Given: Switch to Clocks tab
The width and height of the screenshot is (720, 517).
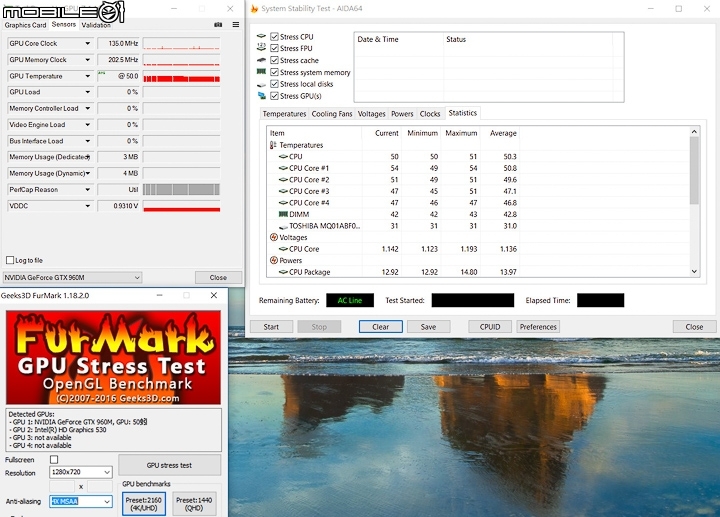Looking at the screenshot, I should coord(430,114).
